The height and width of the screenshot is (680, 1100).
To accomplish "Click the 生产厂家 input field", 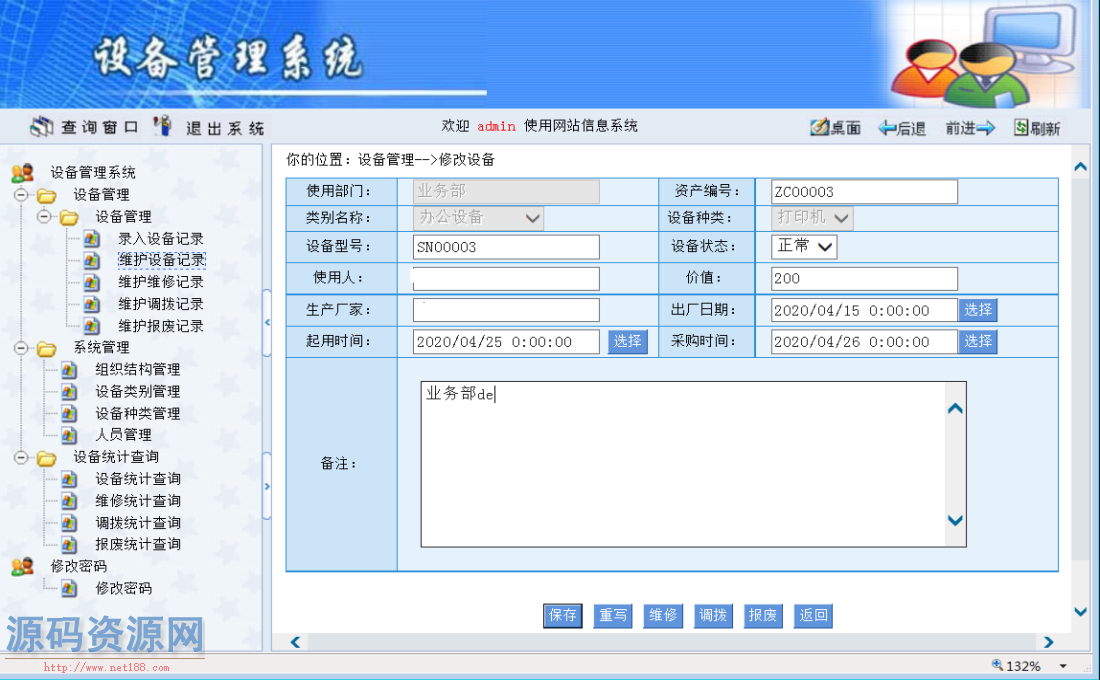I will click(507, 309).
